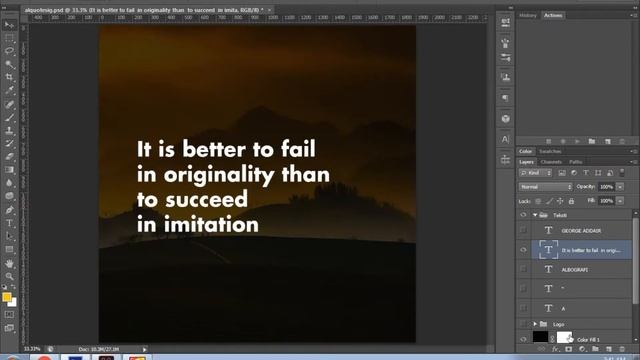Select the Eraser tool
The image size is (640, 360).
tap(9, 156)
